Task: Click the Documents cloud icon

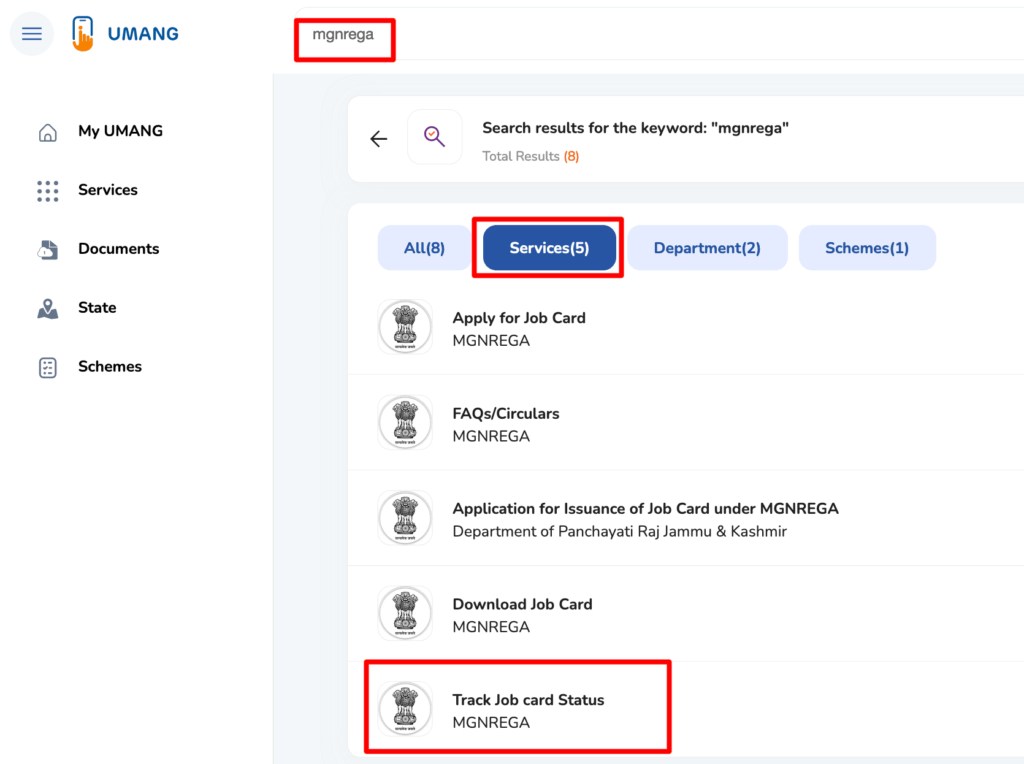Action: pos(47,250)
